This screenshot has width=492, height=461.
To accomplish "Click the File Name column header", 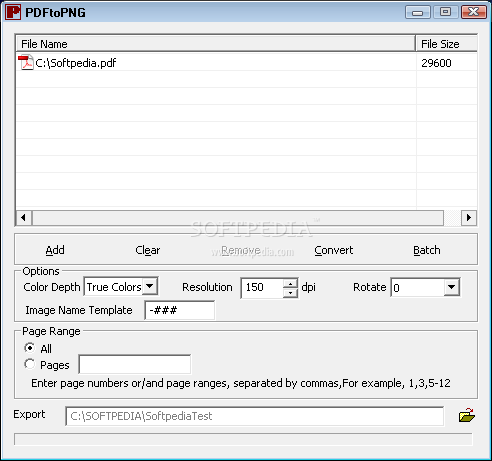I will [215, 44].
